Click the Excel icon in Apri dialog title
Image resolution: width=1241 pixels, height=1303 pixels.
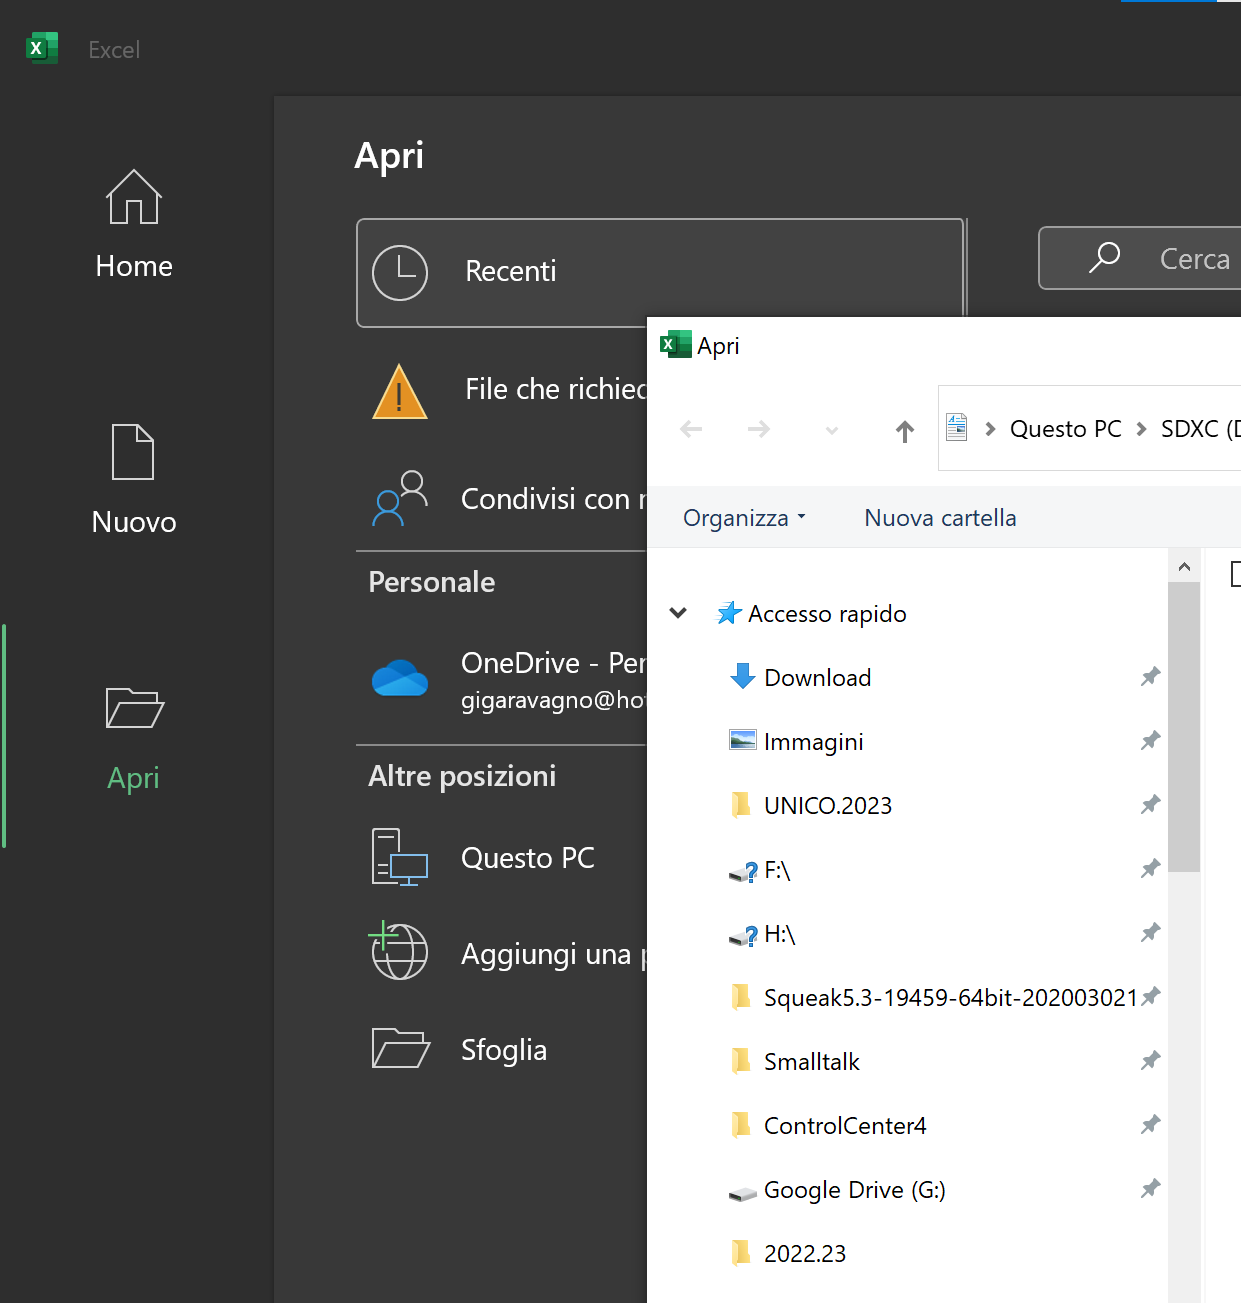(676, 345)
